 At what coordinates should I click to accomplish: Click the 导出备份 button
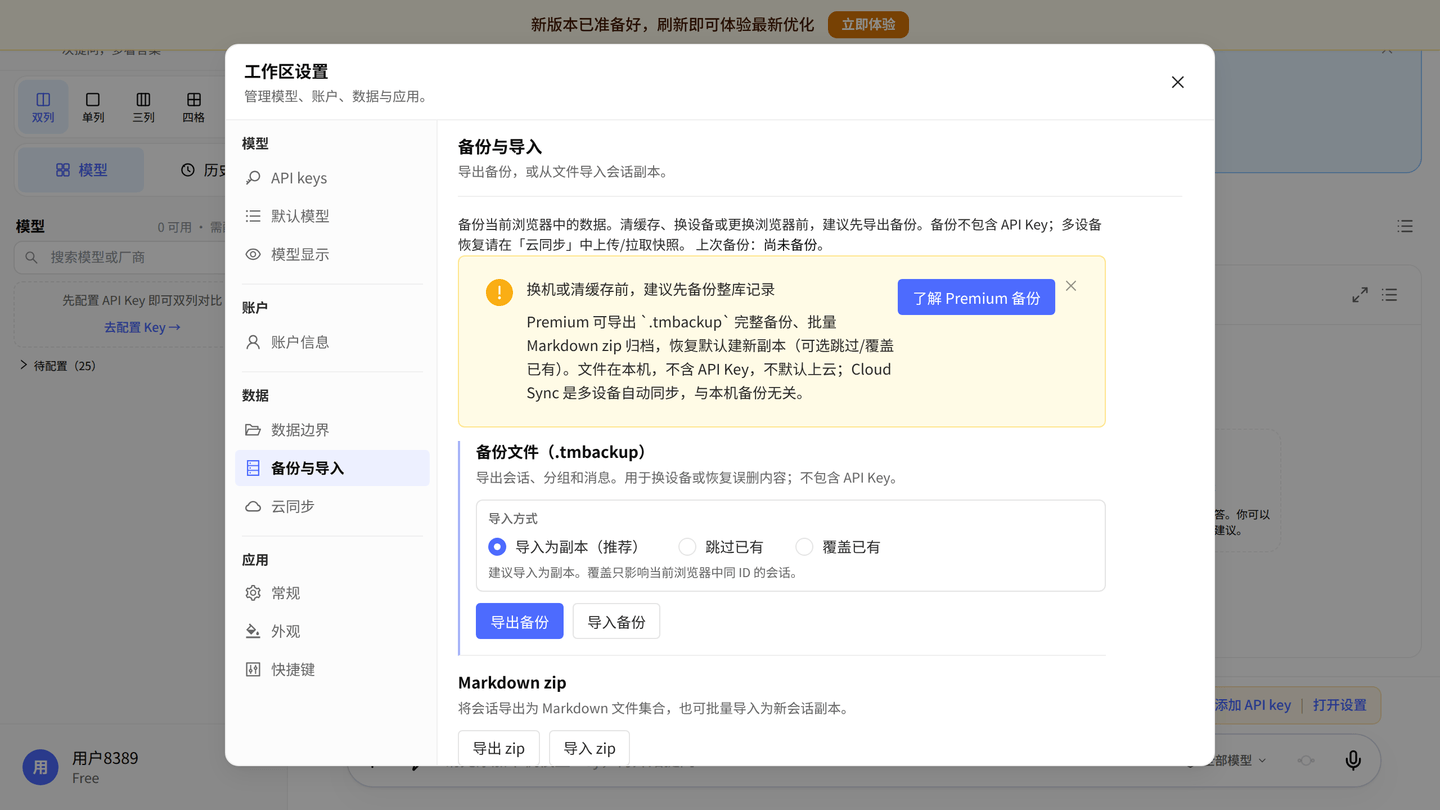[519, 621]
